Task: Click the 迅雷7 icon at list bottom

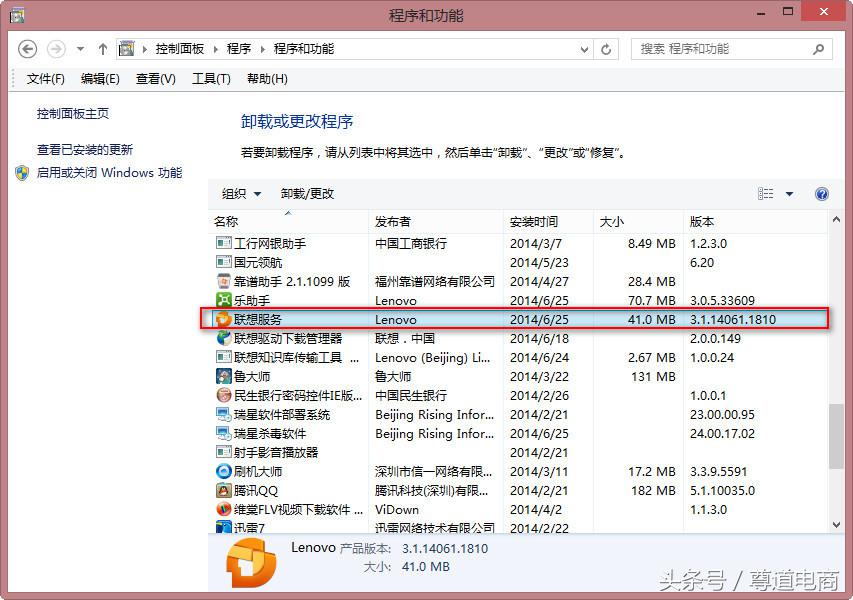Action: (x=223, y=527)
